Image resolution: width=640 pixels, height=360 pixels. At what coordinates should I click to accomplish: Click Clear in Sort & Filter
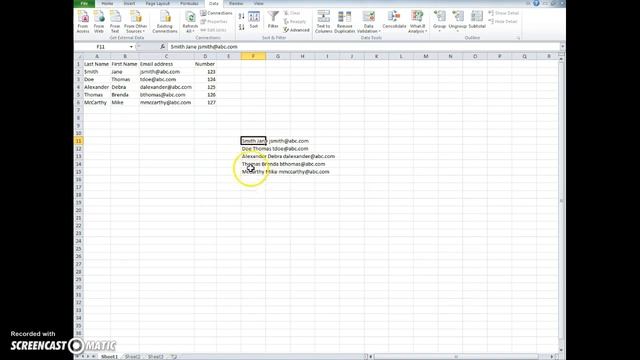[292, 13]
